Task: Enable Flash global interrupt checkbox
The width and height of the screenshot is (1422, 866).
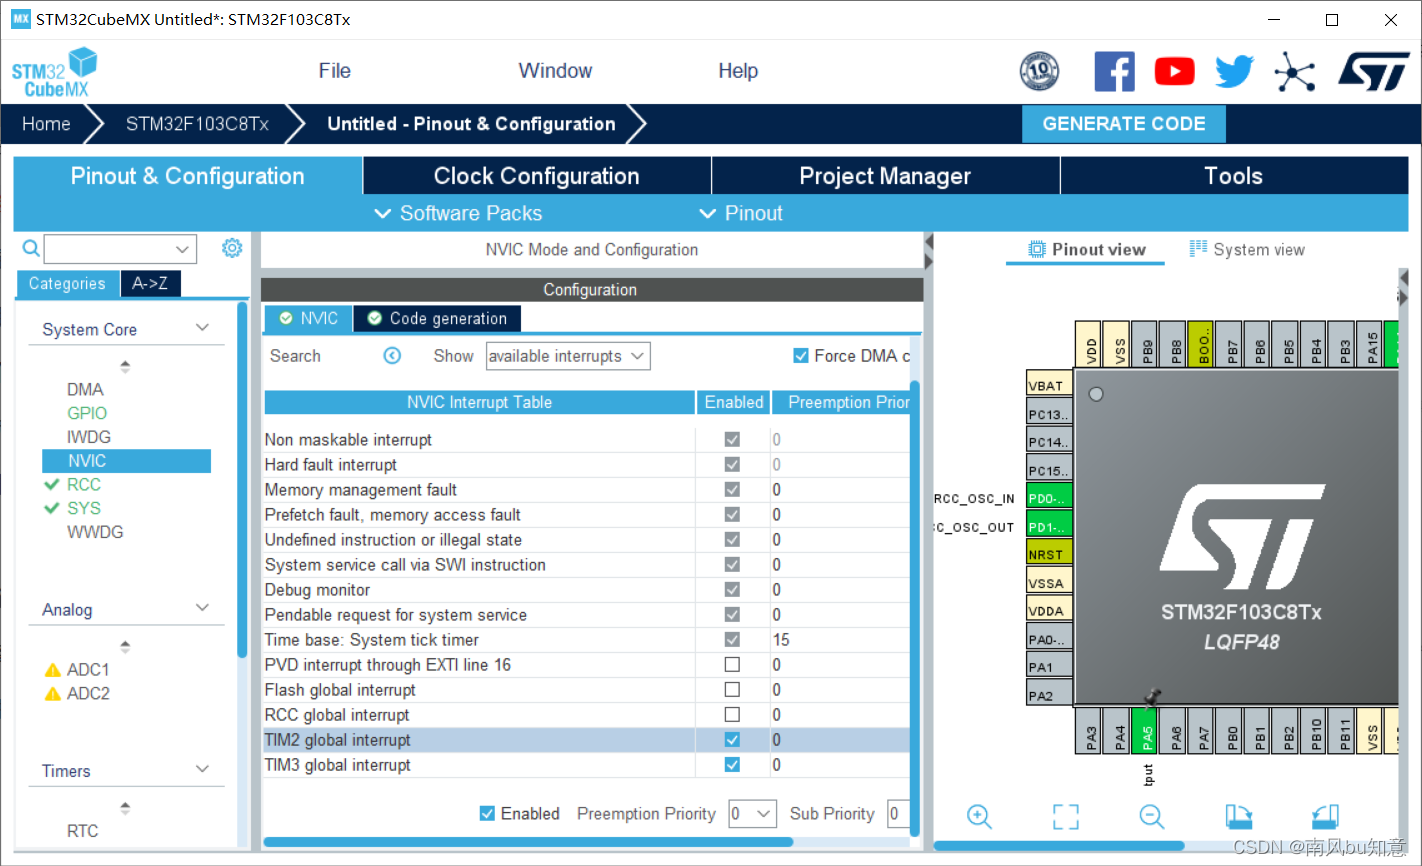Action: pyautogui.click(x=732, y=690)
